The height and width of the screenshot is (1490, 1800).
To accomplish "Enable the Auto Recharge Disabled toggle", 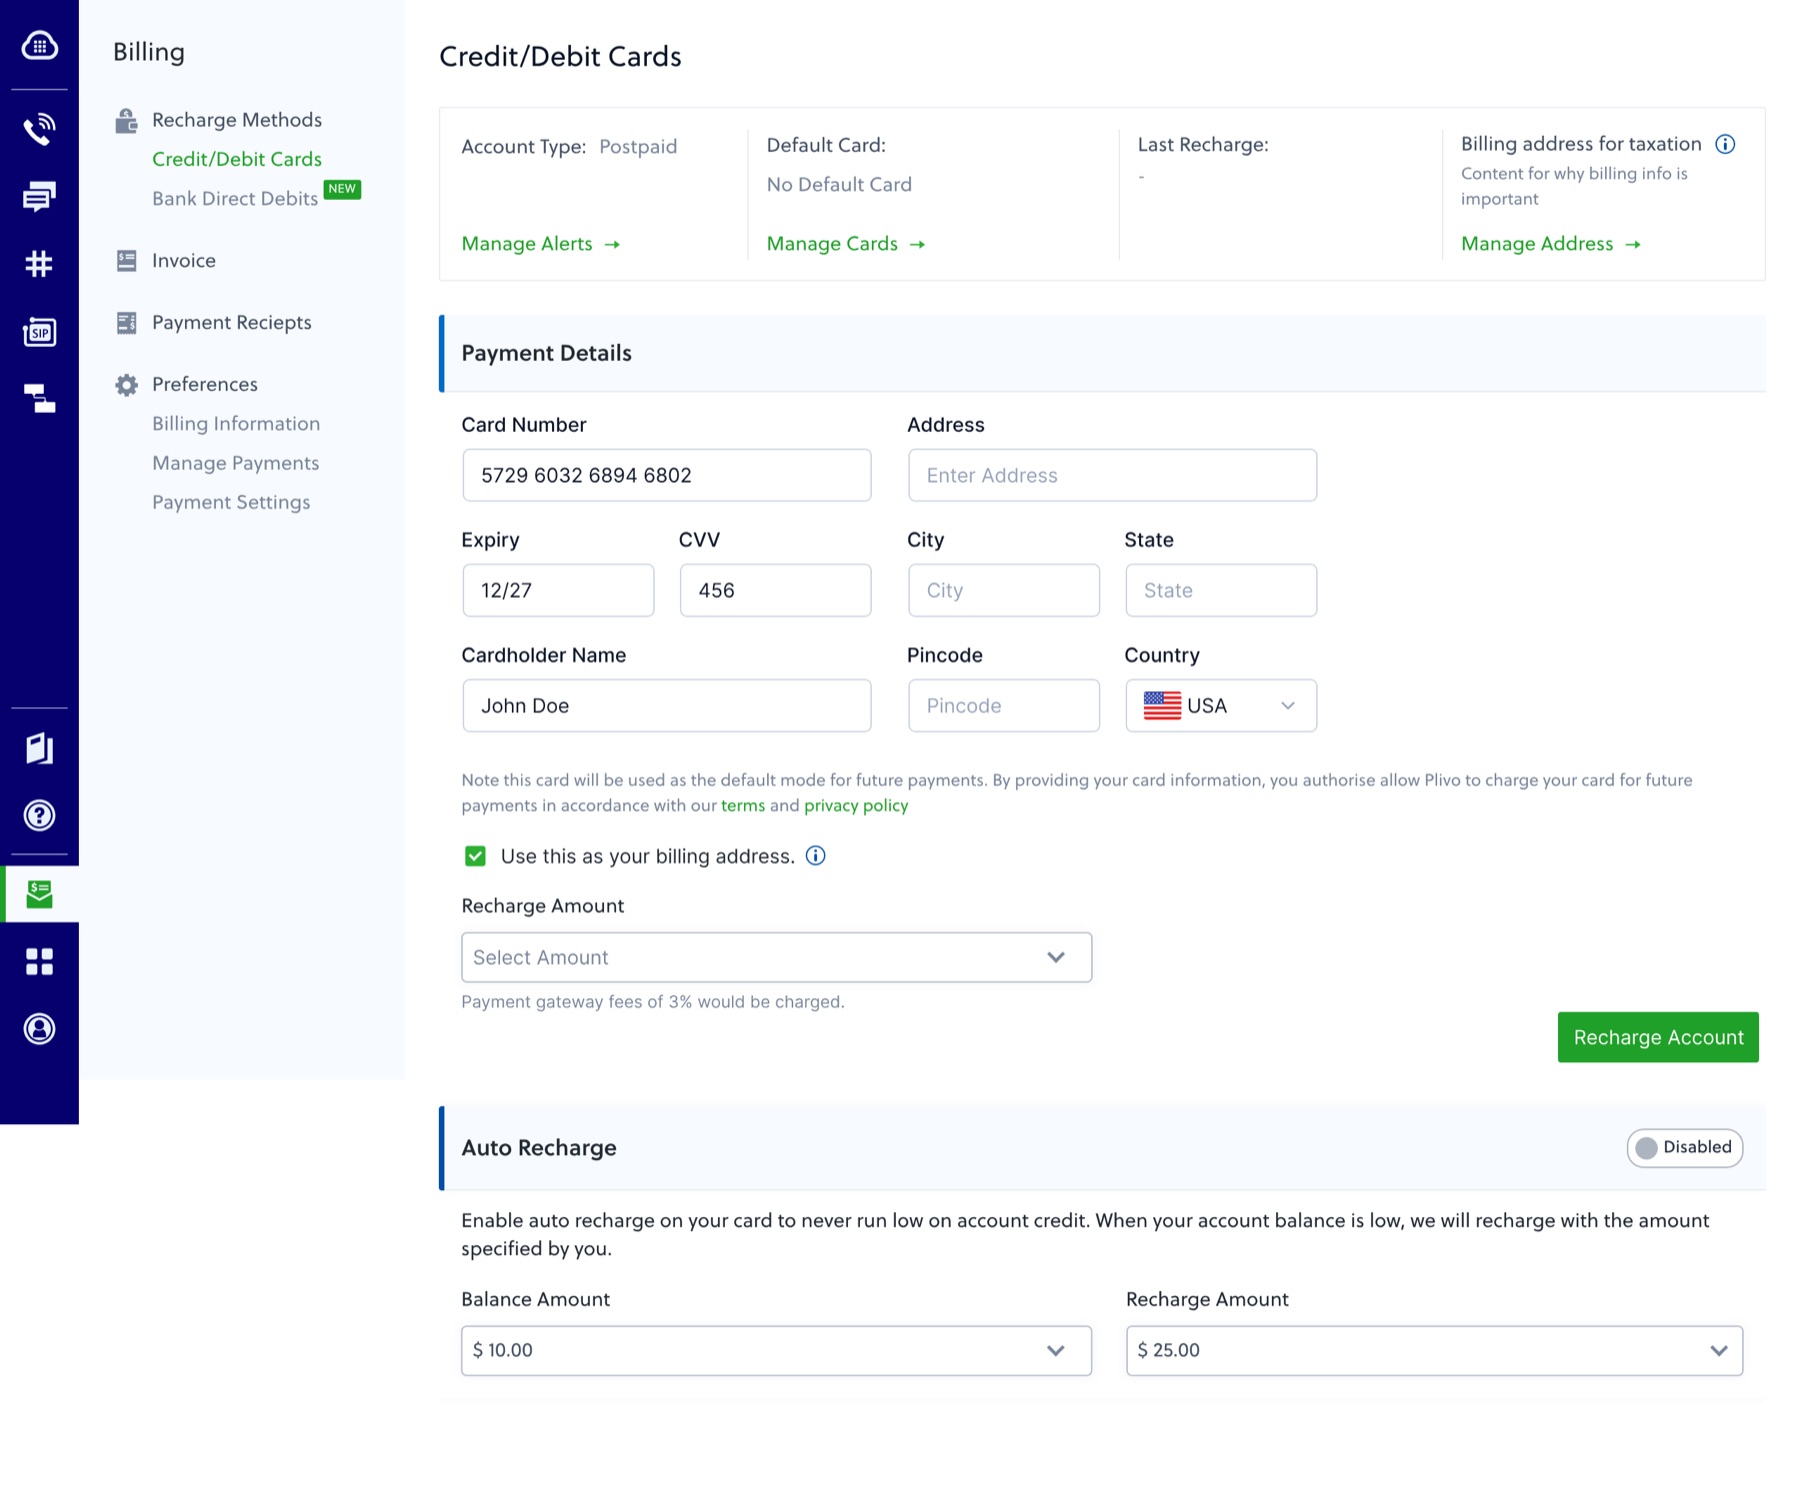I will point(1685,1148).
